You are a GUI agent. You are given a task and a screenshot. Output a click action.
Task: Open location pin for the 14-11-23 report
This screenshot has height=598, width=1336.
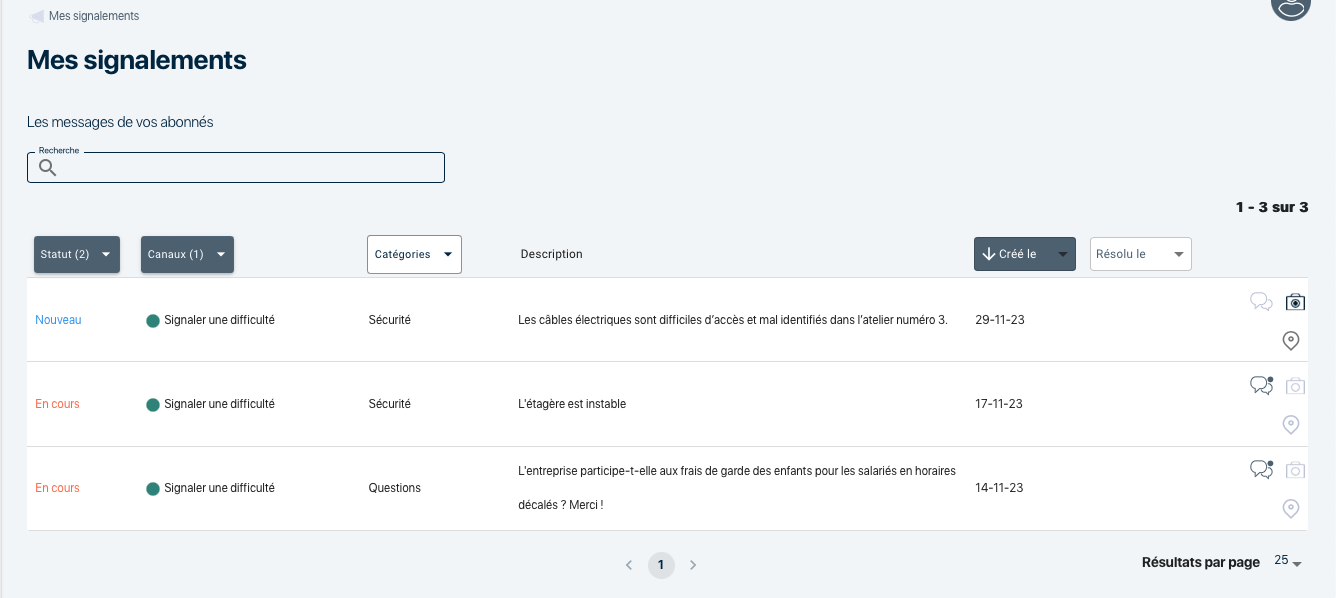1291,509
